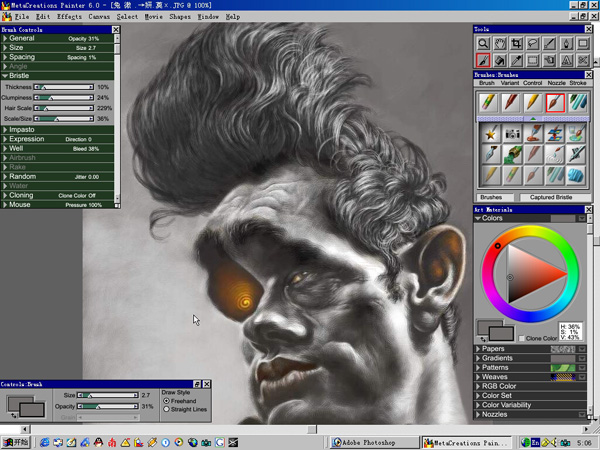Collapse the brush library drawer bar
600x450 pixels.
[533, 119]
